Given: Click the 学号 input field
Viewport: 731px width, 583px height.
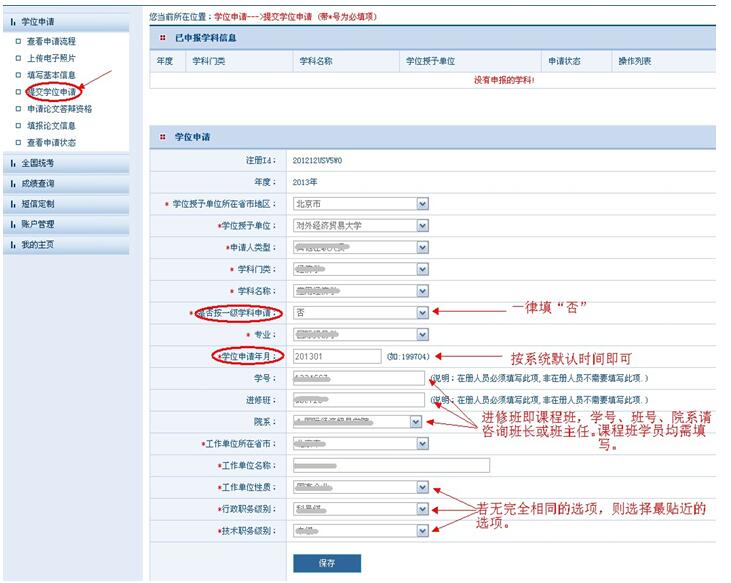Looking at the screenshot, I should (x=359, y=378).
